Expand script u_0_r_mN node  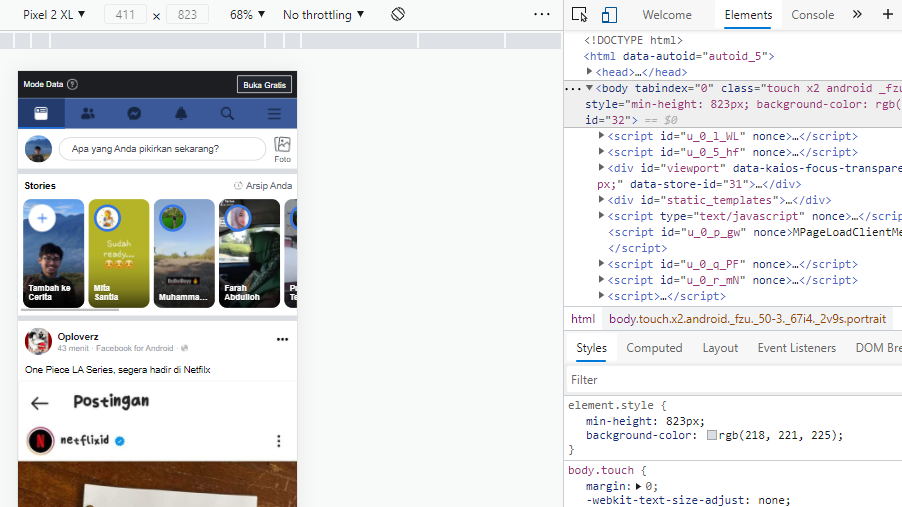601,280
